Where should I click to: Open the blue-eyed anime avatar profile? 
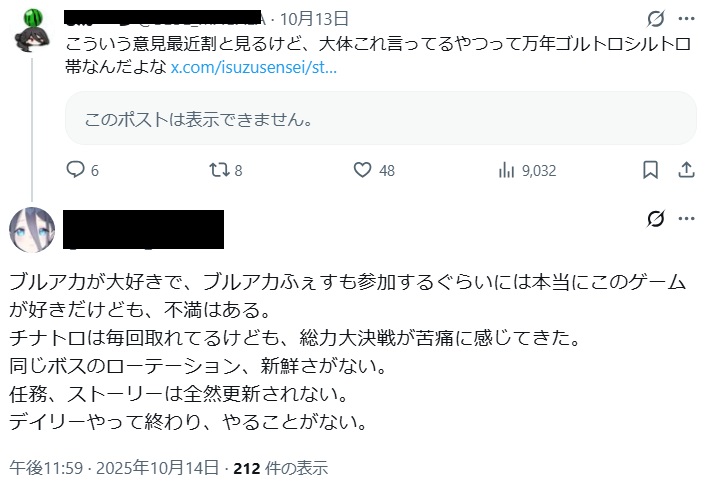31,228
